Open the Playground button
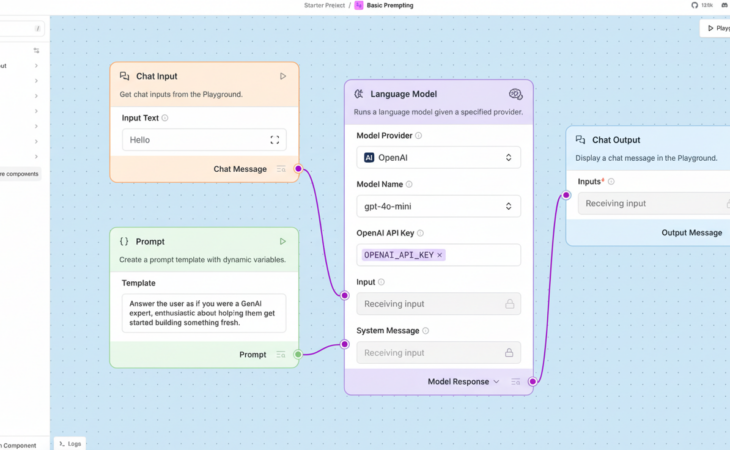730x450 pixels. tap(717, 28)
